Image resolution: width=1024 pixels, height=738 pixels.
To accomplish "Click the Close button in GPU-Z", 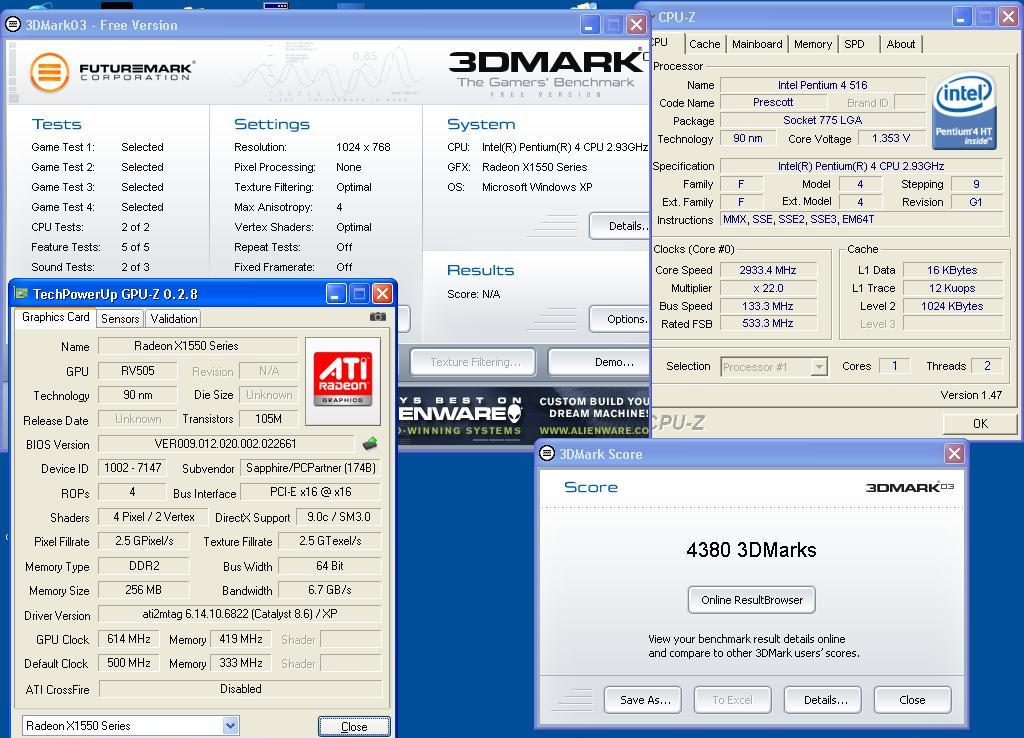I will pyautogui.click(x=354, y=726).
